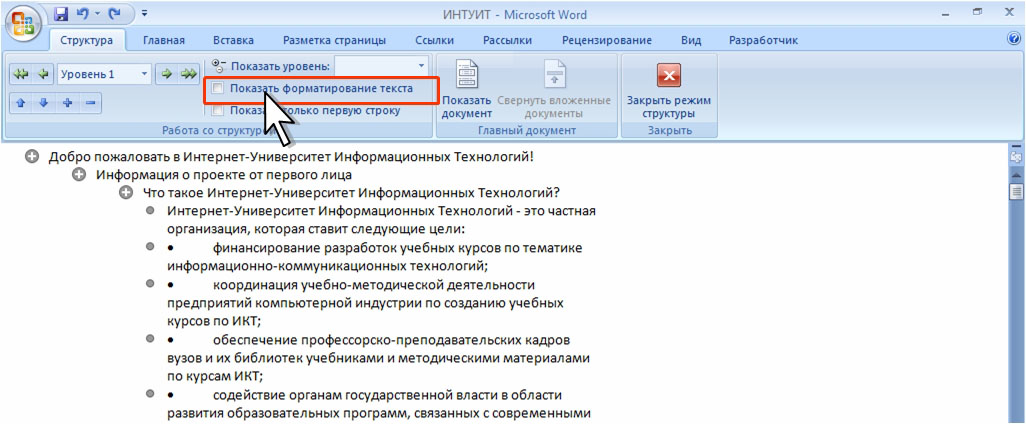
Task: Select body bullet before 'Интернет-Университет ... это частная'
Action: click(x=150, y=211)
